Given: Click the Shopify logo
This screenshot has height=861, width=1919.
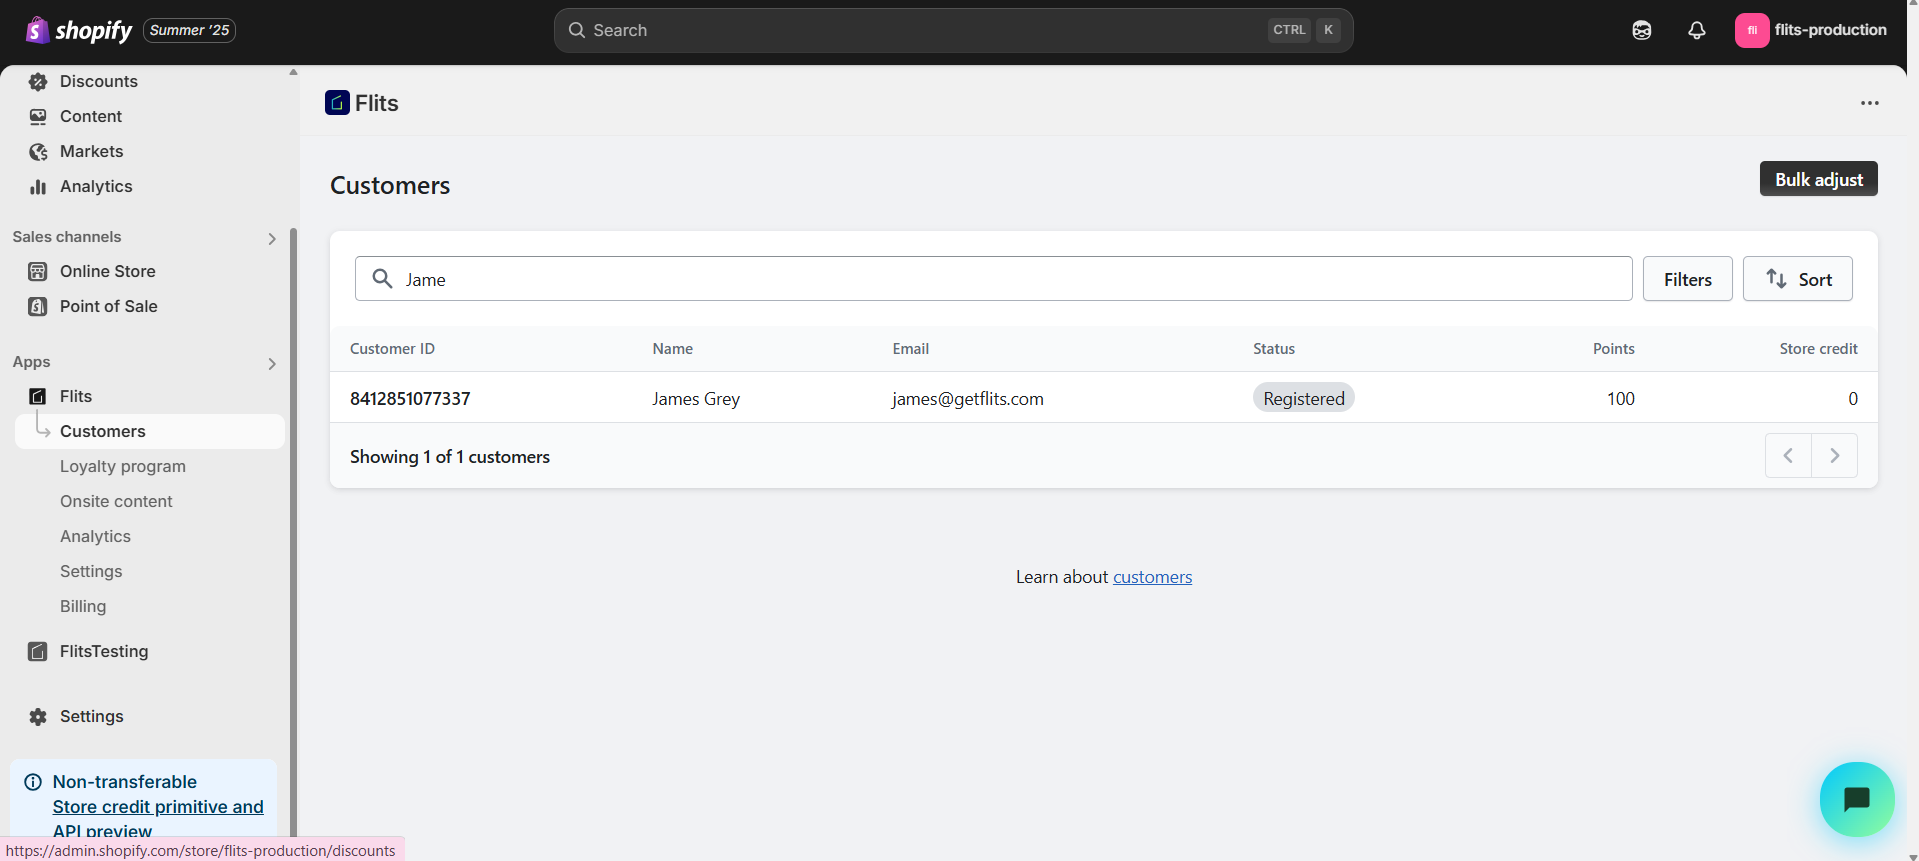Looking at the screenshot, I should point(79,30).
